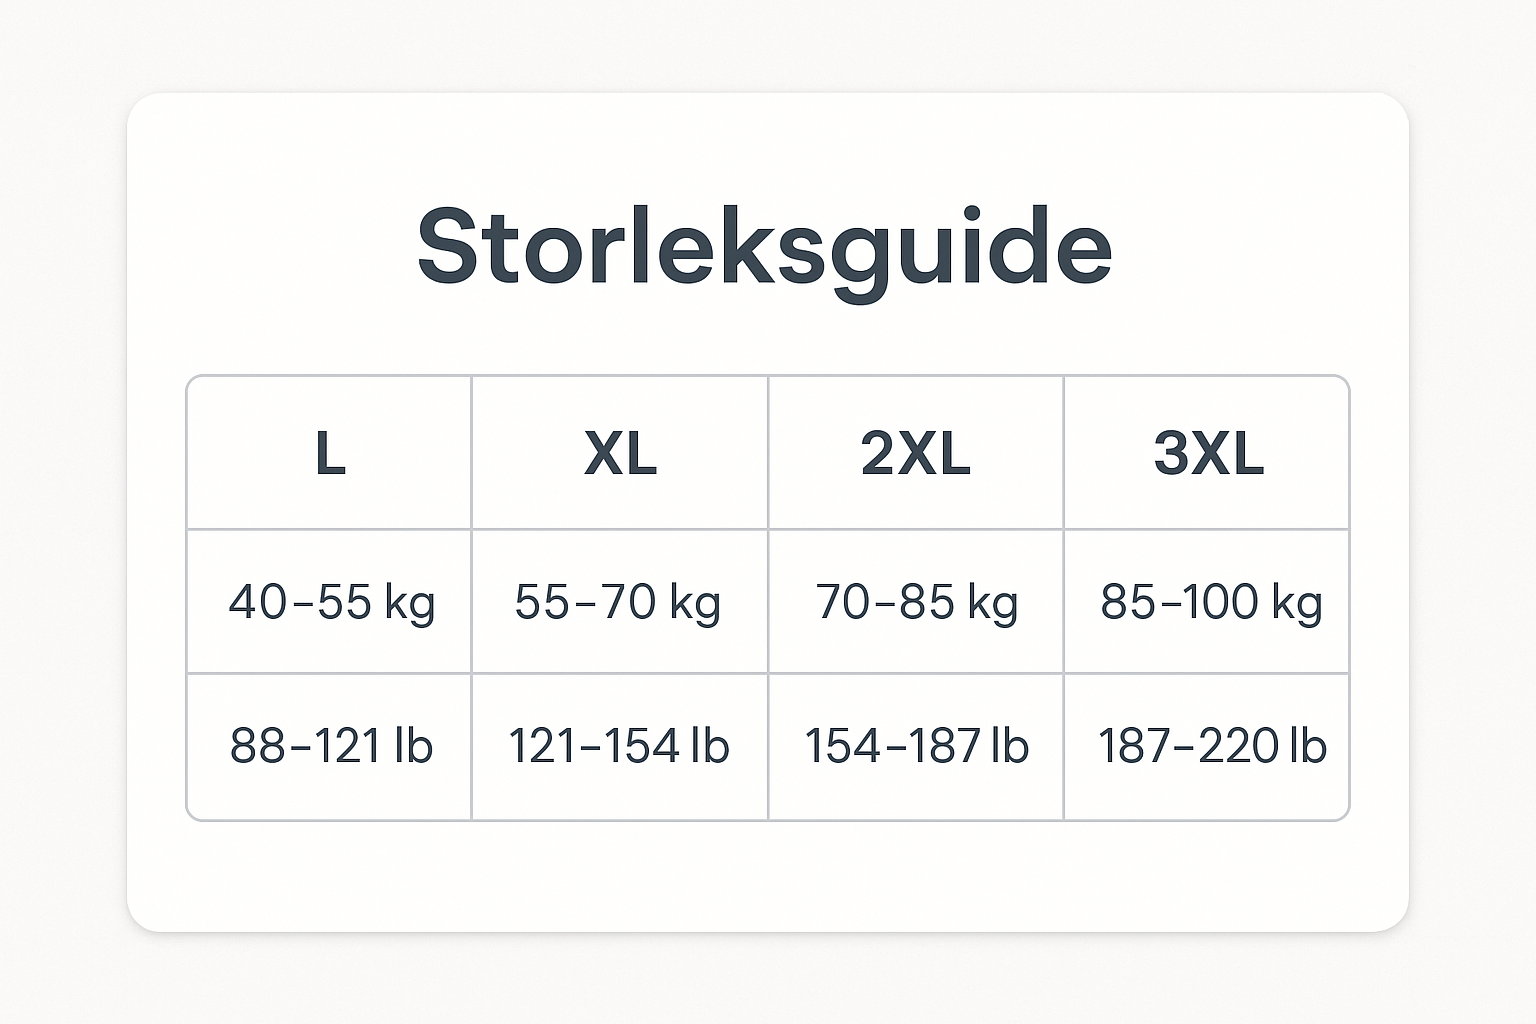This screenshot has height=1024, width=1536.
Task: Select the 70–85 kg weight cell
Action: pos(916,602)
